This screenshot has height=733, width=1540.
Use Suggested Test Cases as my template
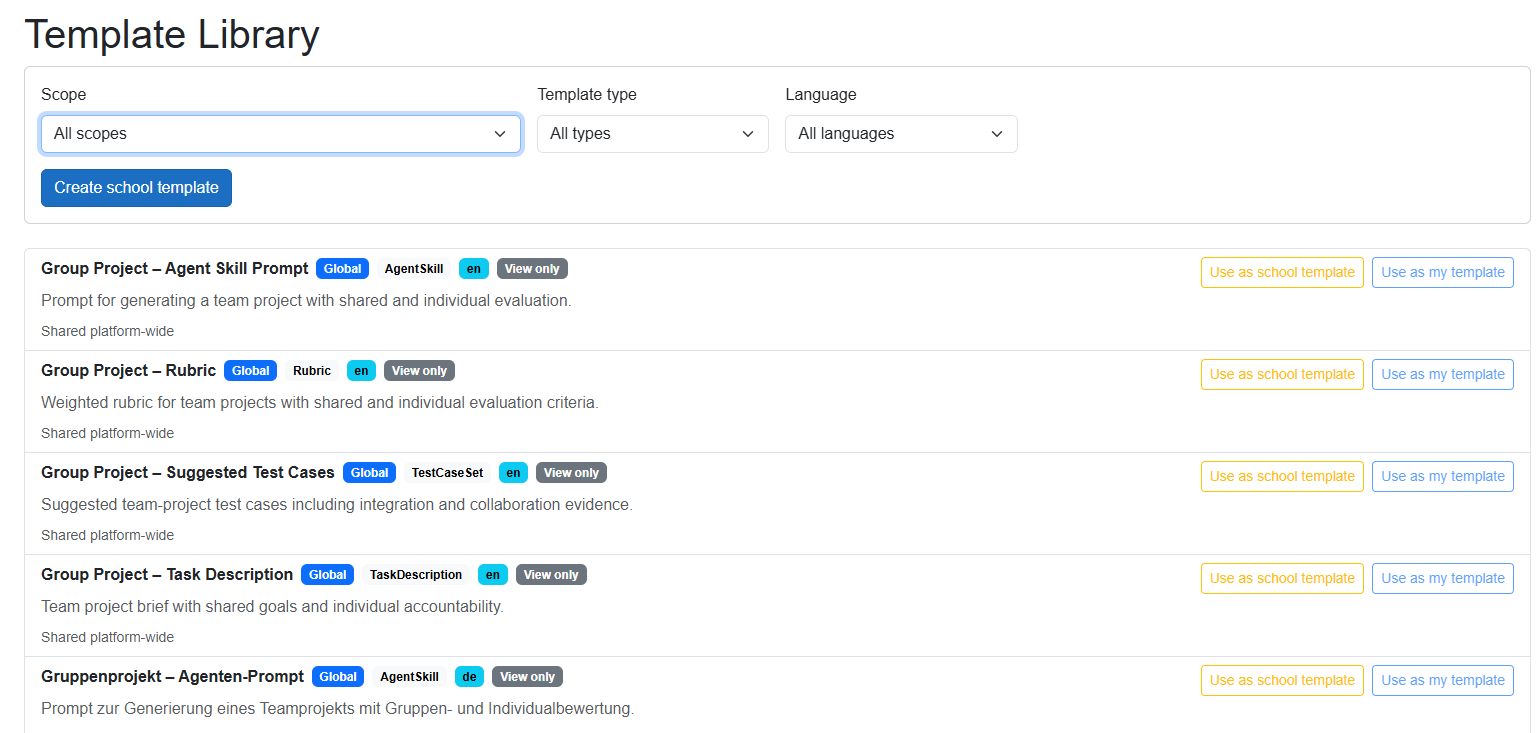point(1442,476)
